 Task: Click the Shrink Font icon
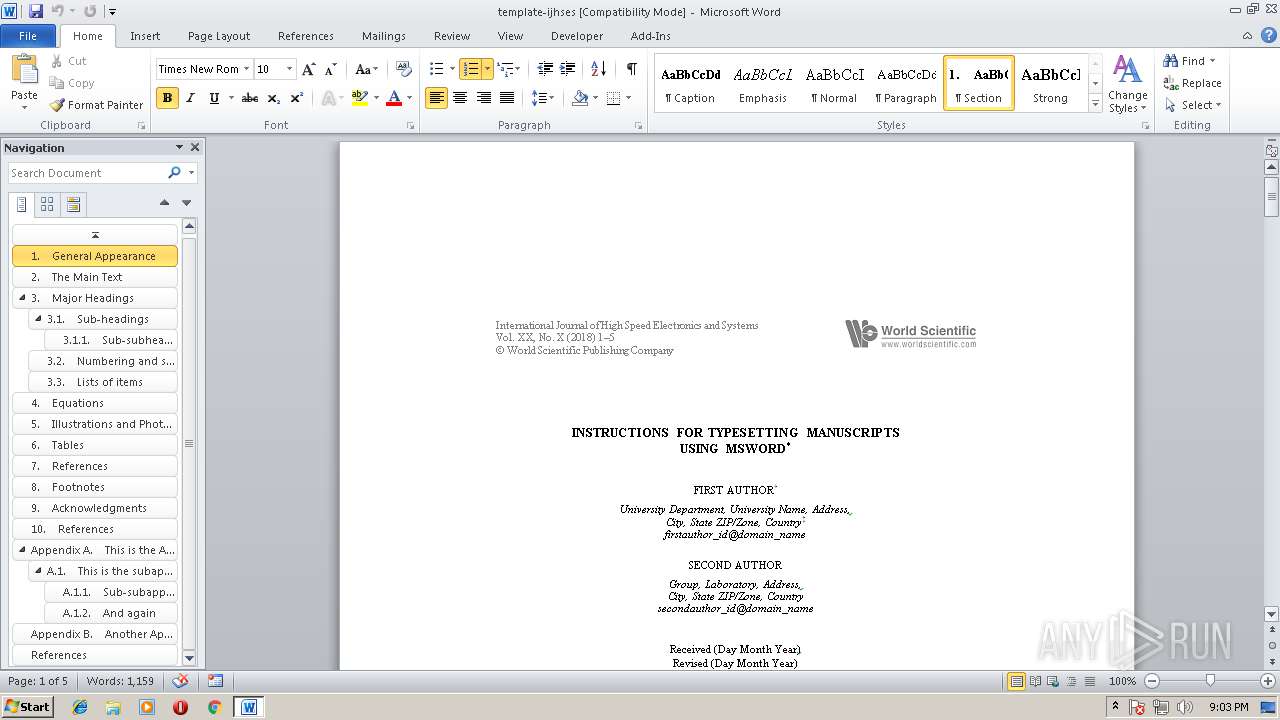[331, 69]
